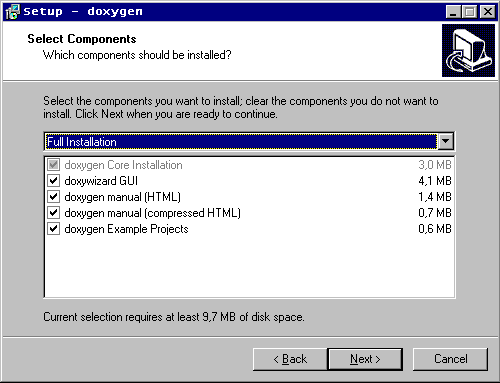Click the greyed doxygen Core Installation checkbox
500x383 pixels.
(53, 165)
